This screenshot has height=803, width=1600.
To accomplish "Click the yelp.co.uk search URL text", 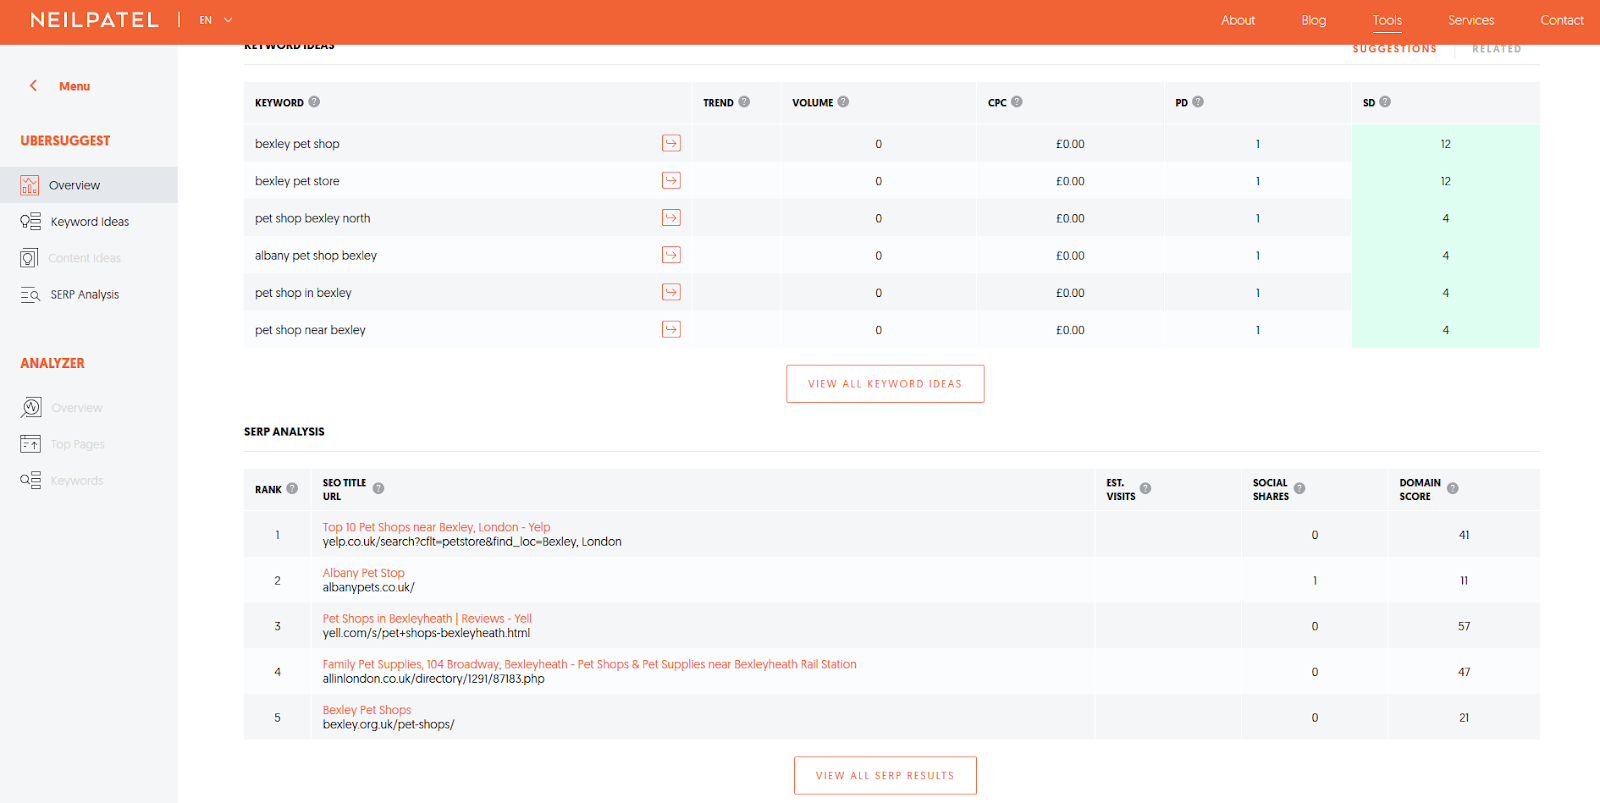I will pos(472,542).
